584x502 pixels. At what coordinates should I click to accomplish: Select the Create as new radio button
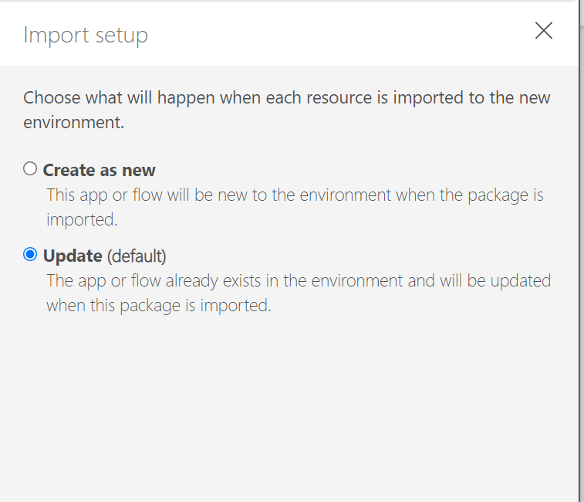[30, 169]
